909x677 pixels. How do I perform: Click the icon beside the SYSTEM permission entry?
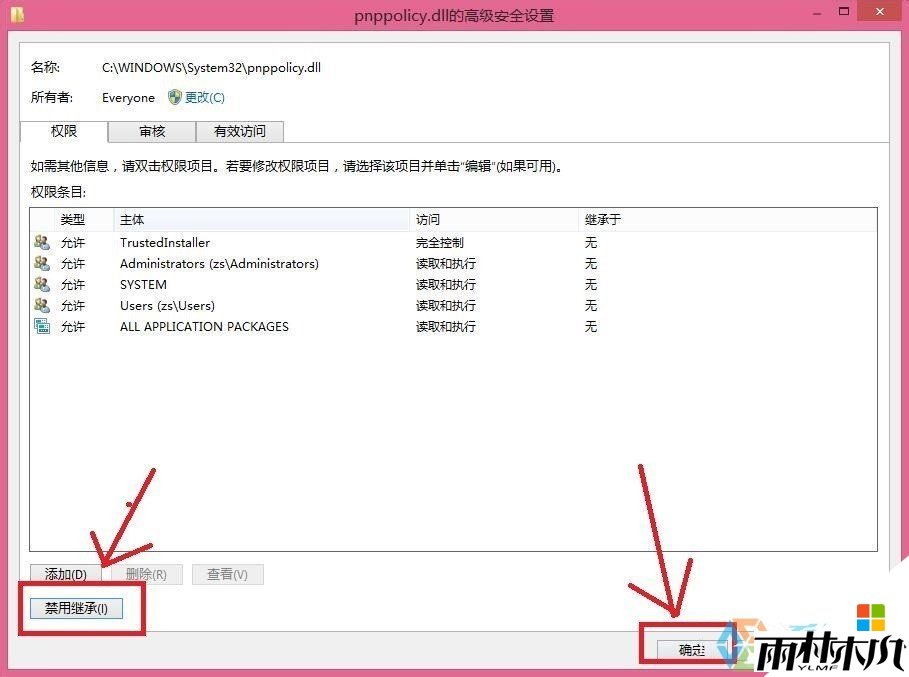tap(41, 284)
